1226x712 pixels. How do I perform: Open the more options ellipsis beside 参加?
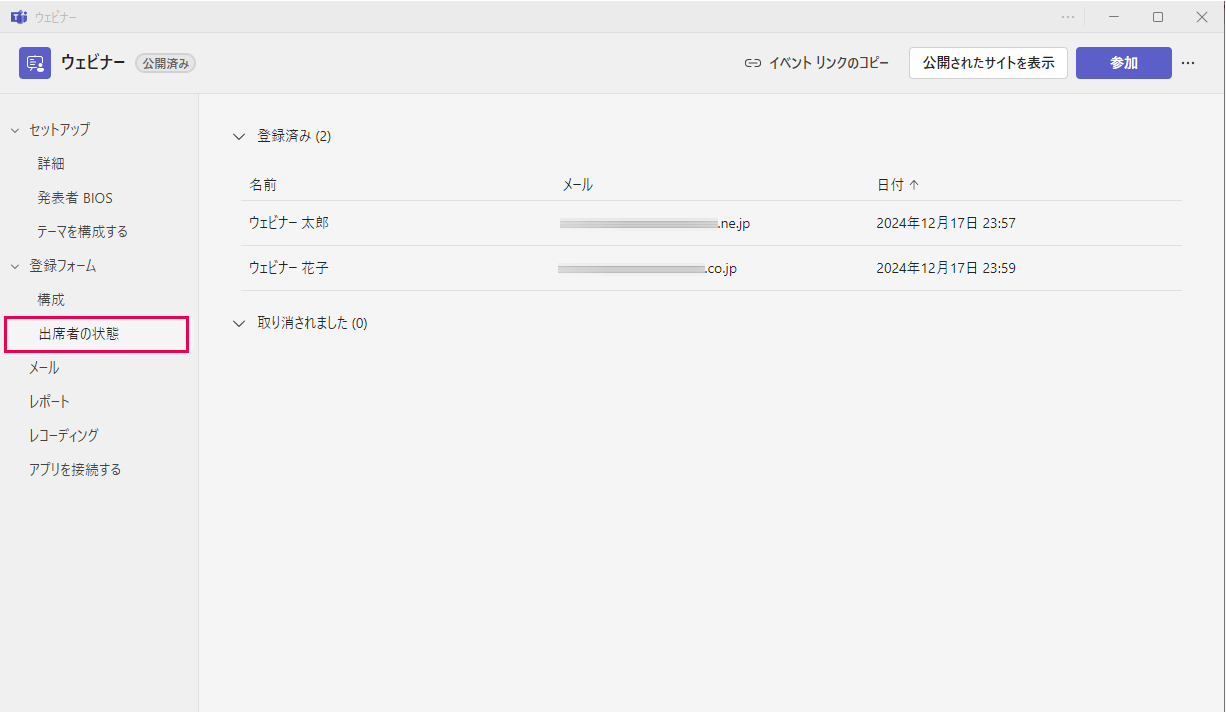pos(1188,63)
